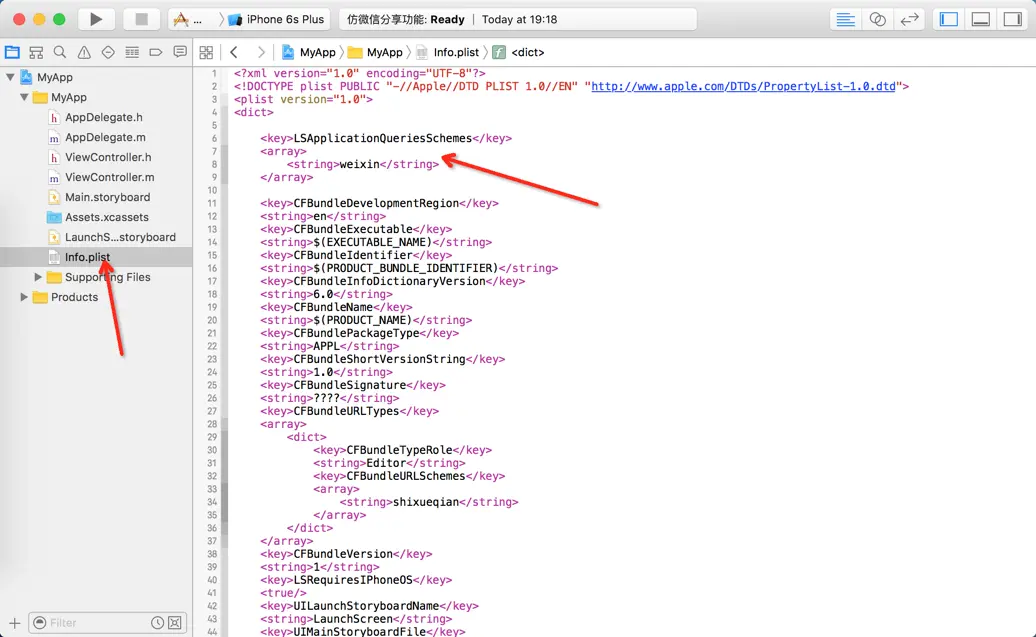Viewport: 1036px width, 637px height.
Task: Click the CFBundleIdentifier key text
Action: coord(353,255)
